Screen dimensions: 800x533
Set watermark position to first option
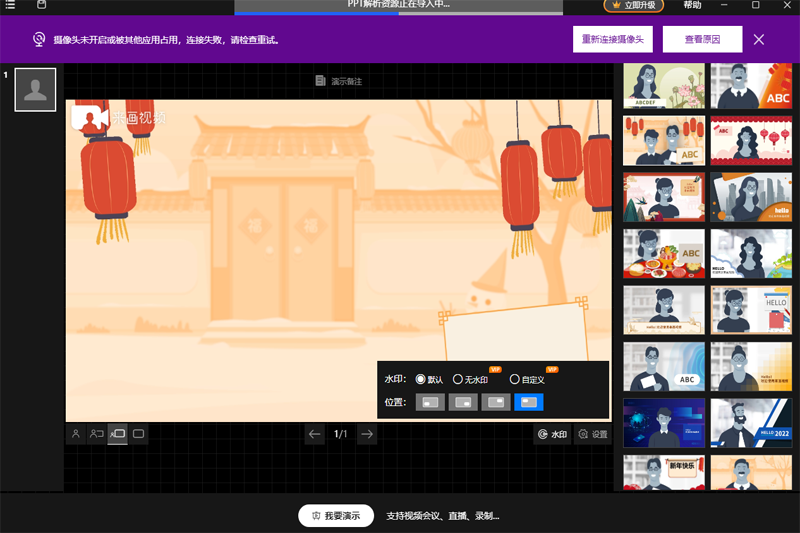[x=430, y=402]
